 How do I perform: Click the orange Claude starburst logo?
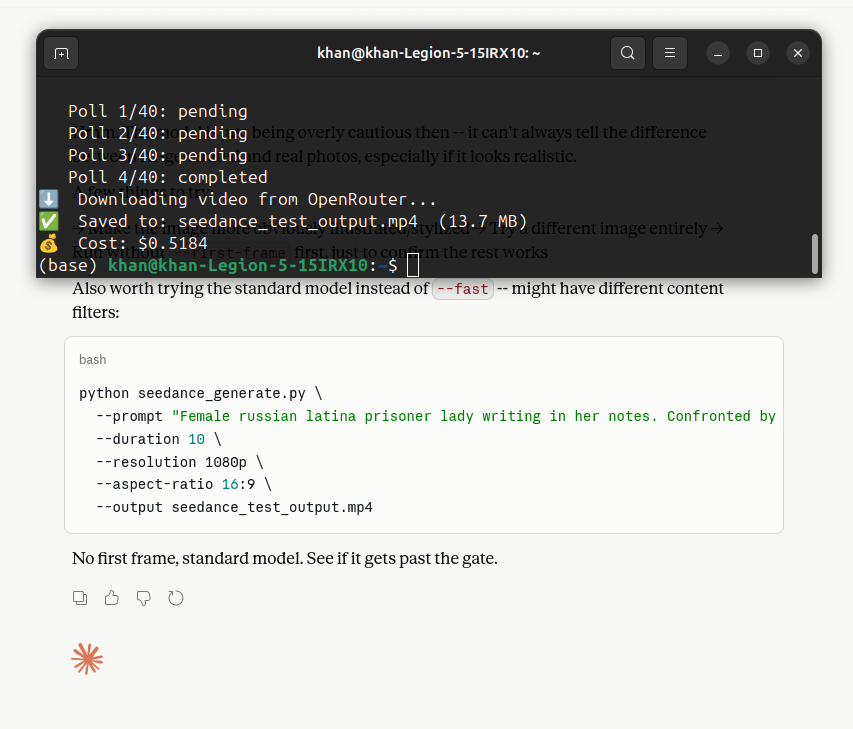(87, 659)
